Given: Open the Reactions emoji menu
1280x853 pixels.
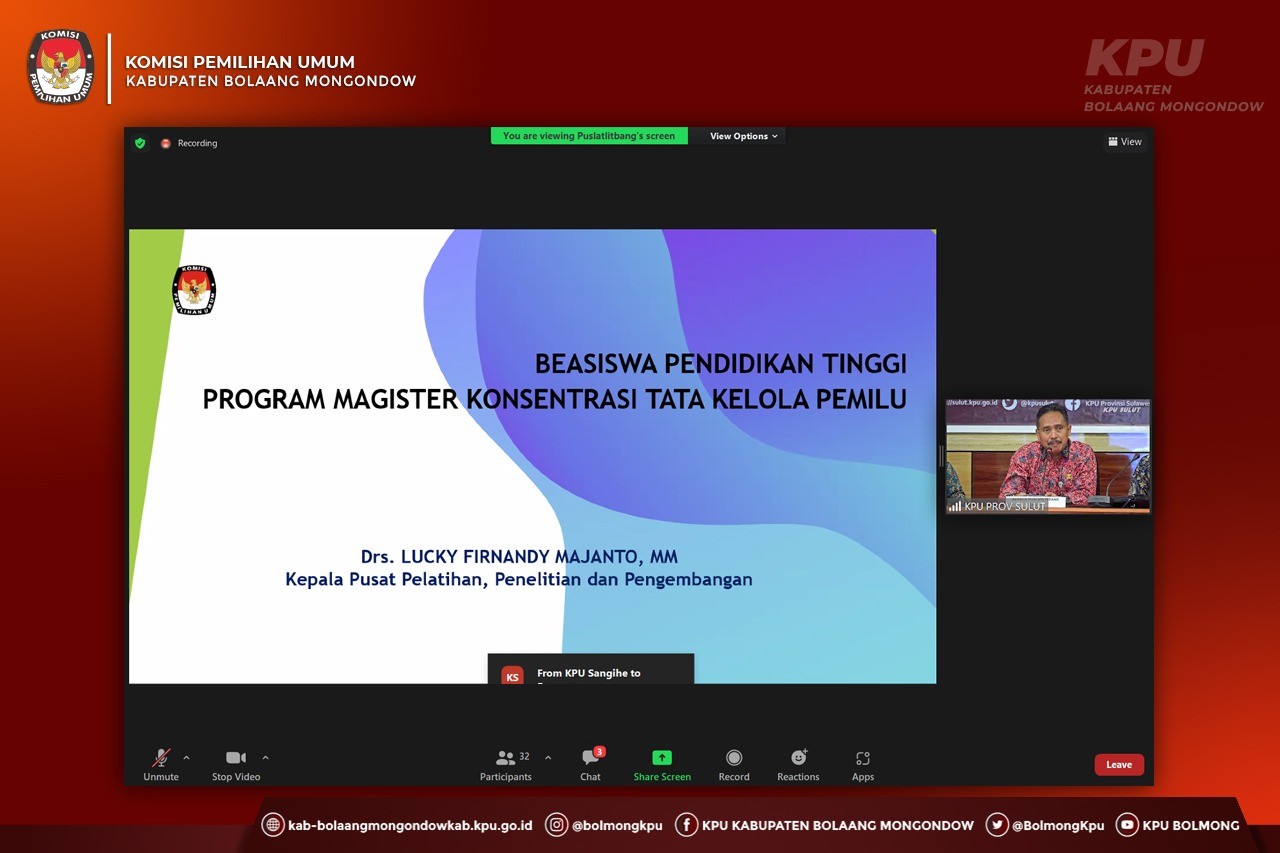Looking at the screenshot, I should click(798, 758).
